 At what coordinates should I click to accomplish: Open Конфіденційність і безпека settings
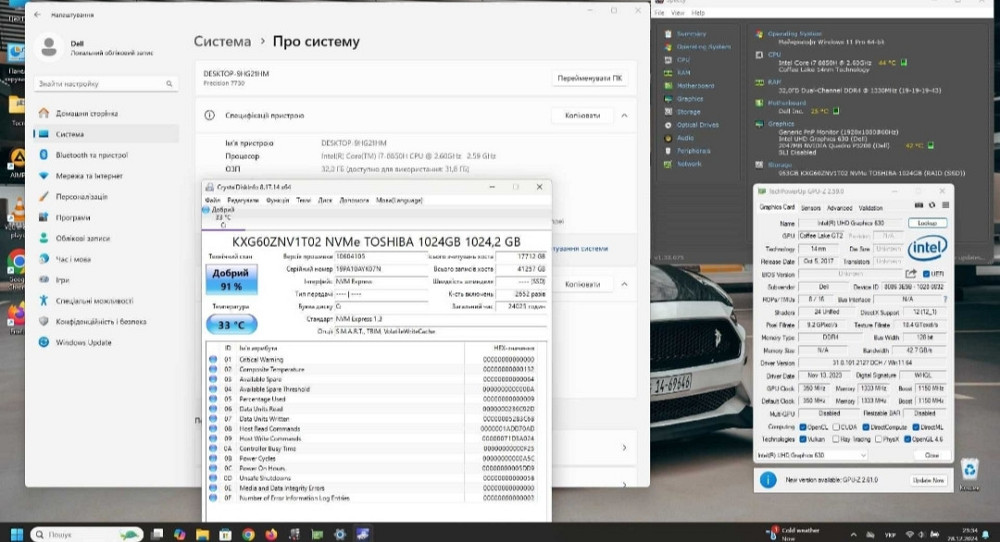coord(101,322)
